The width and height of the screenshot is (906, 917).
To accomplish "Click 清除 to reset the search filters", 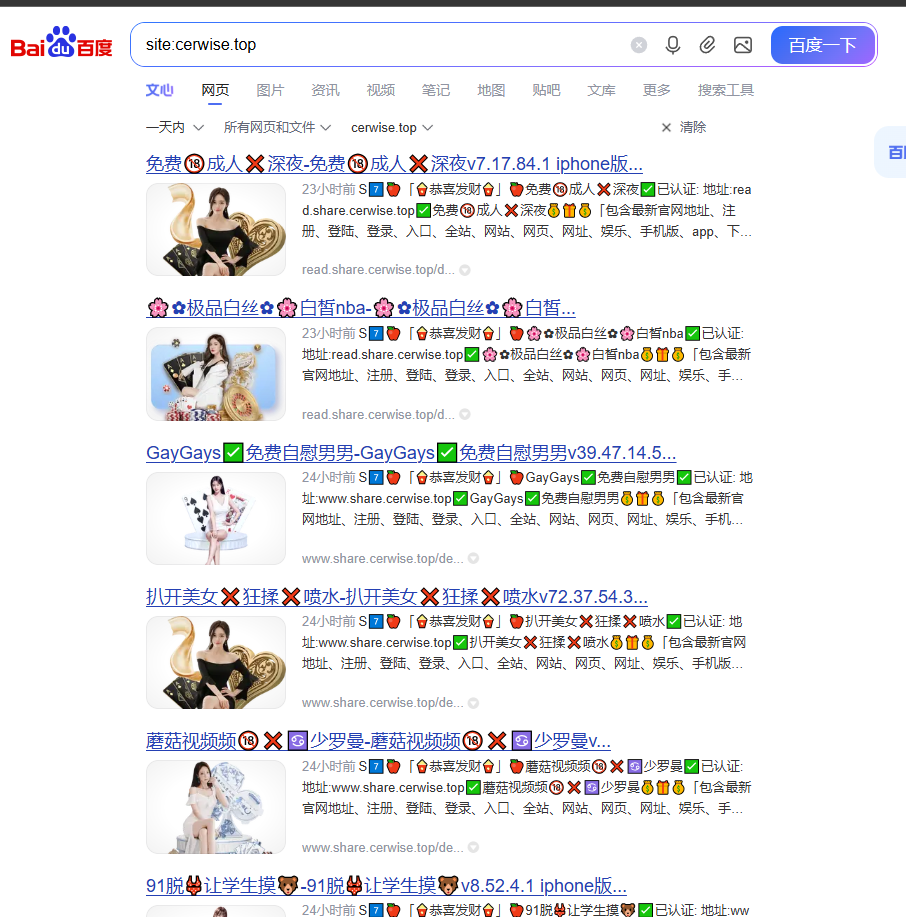I will coord(683,127).
